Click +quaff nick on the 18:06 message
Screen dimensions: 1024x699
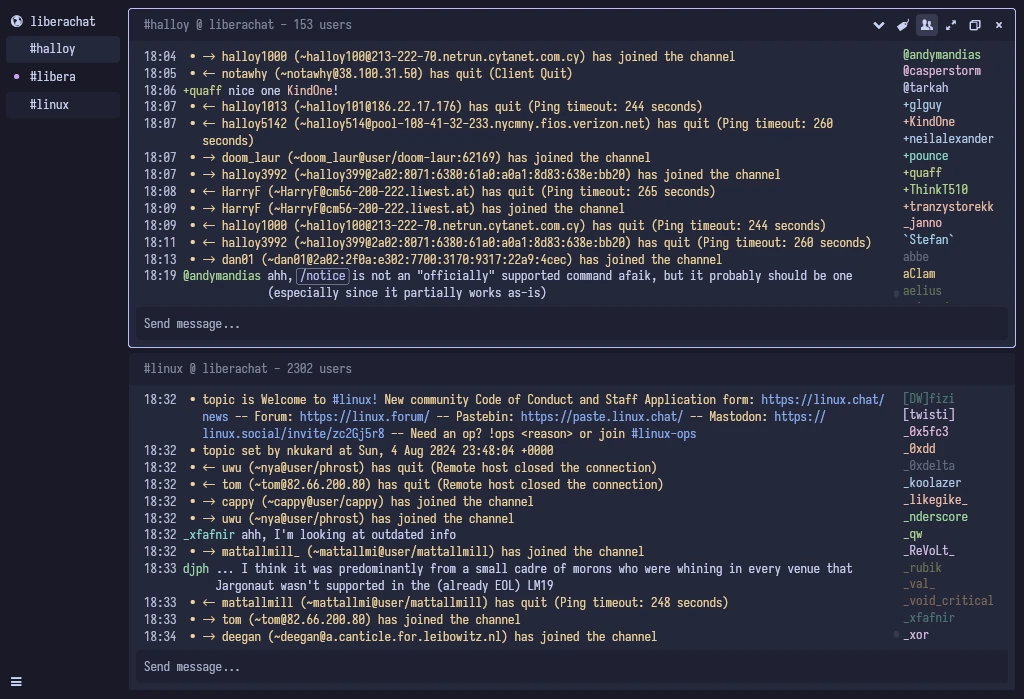[202, 90]
